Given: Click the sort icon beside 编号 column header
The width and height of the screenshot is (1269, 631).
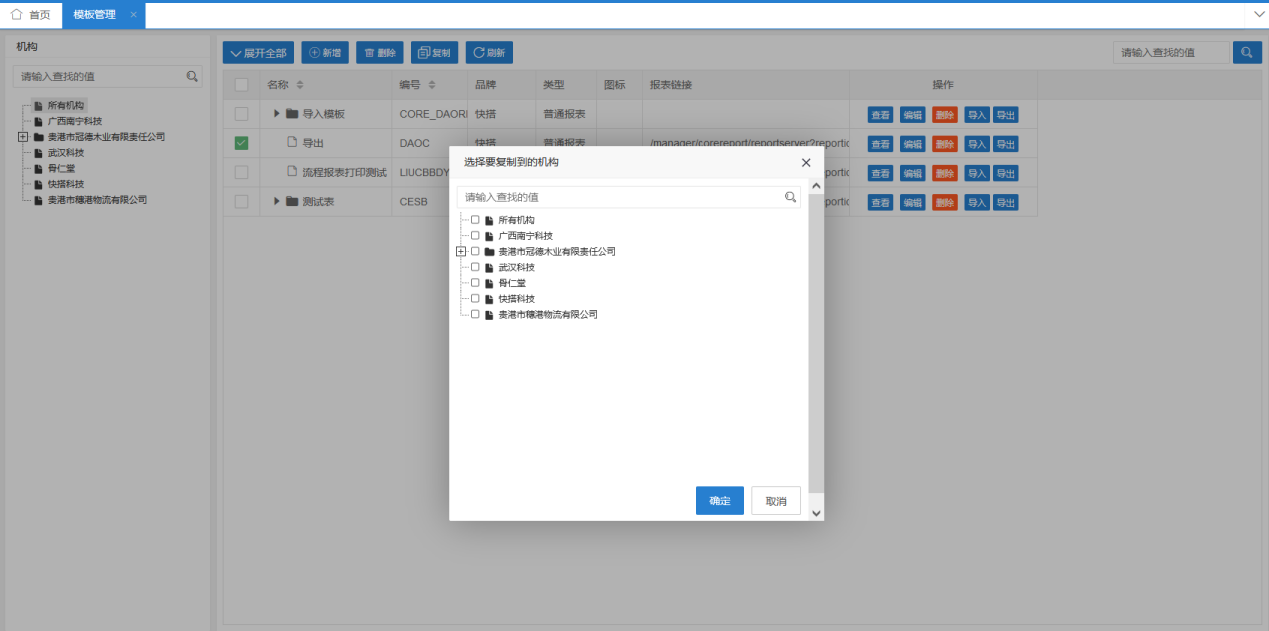Looking at the screenshot, I should [x=432, y=85].
